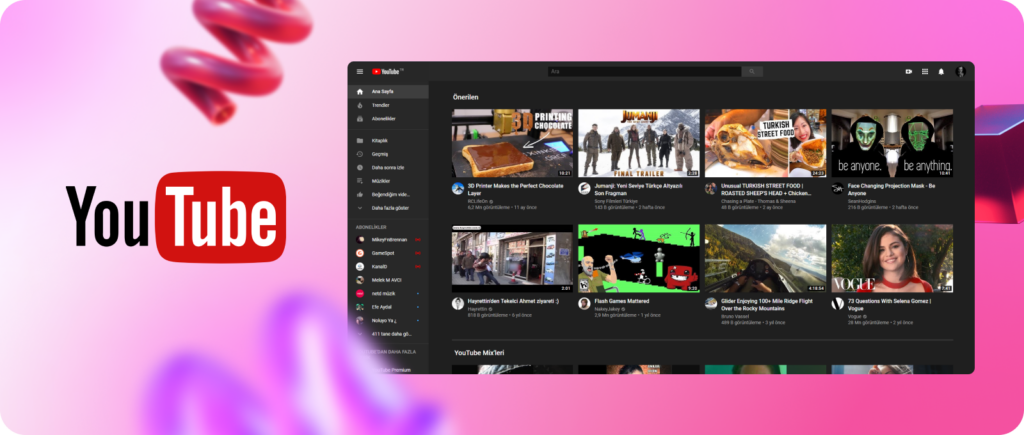Click the Geçmiş history clock icon
1024x435 pixels.
(x=359, y=154)
